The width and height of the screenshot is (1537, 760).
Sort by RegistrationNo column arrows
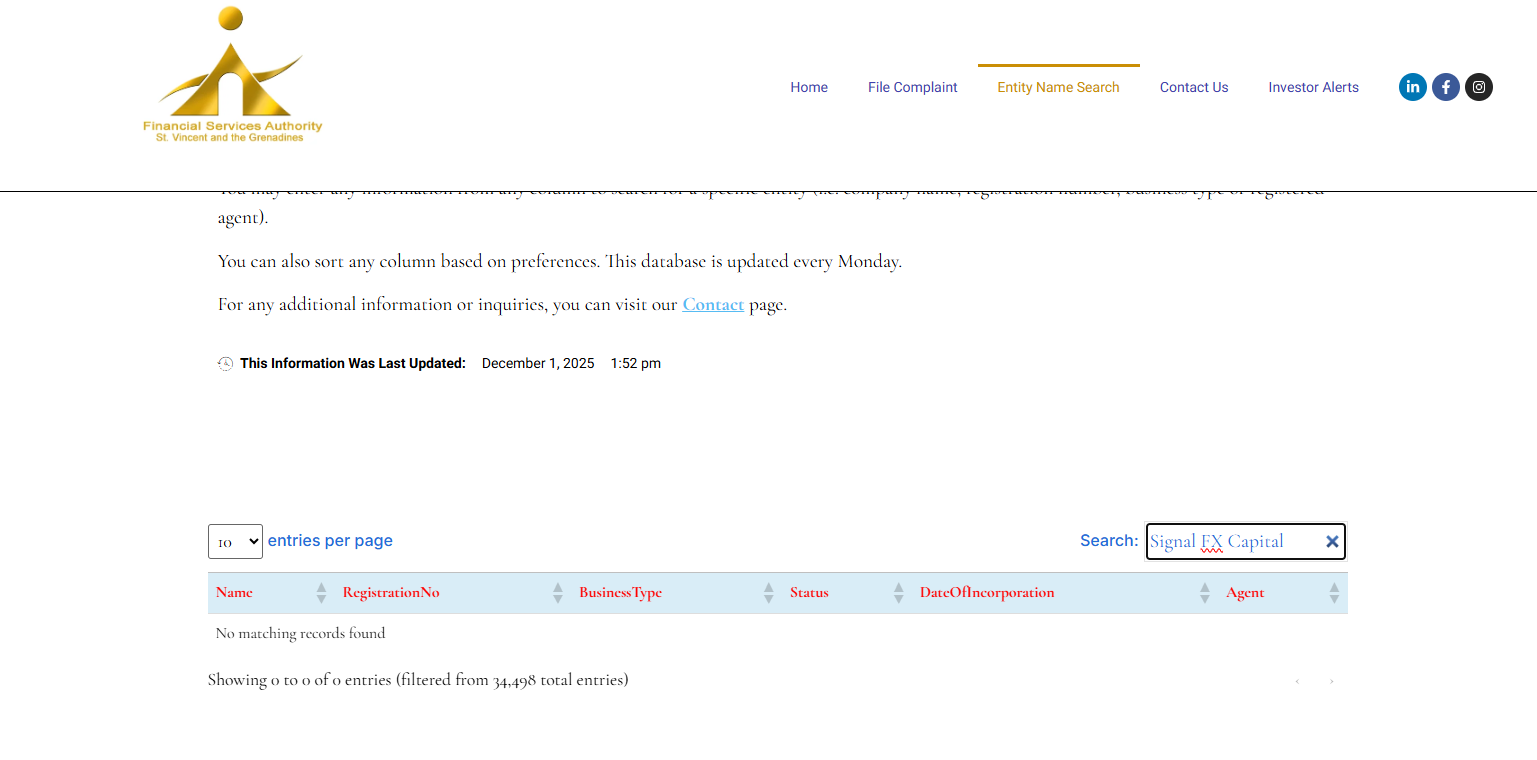(558, 593)
